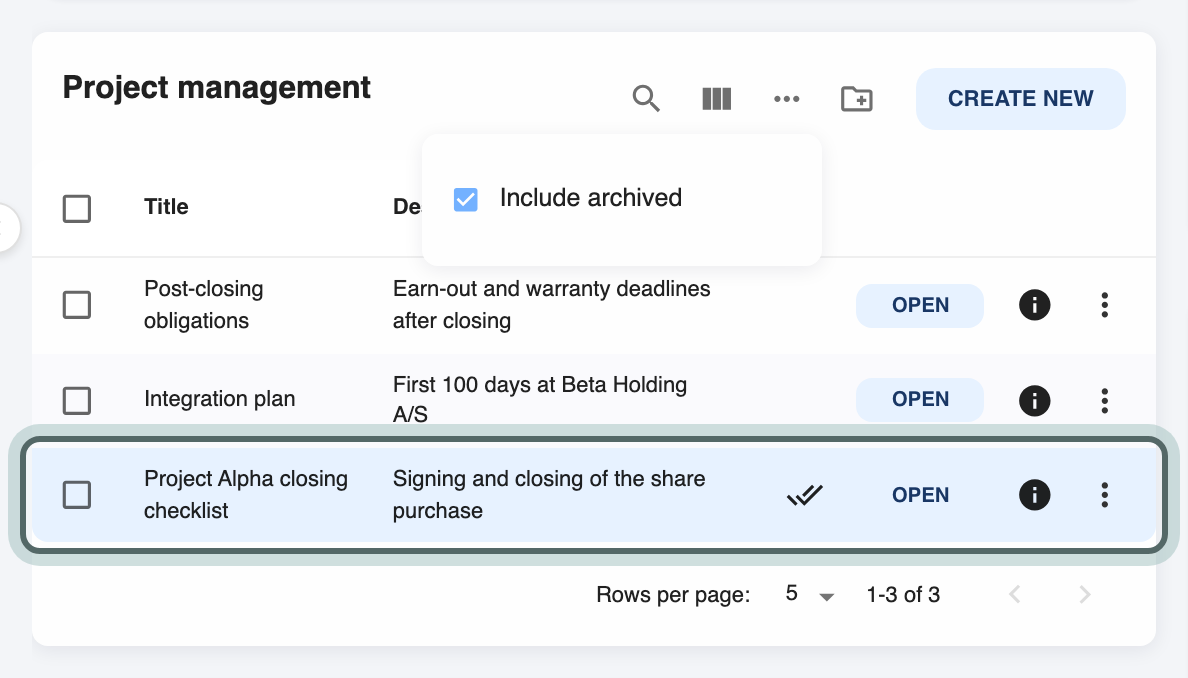
Task: Open kebab menu for Post-closing obligations
Action: pos(1105,305)
